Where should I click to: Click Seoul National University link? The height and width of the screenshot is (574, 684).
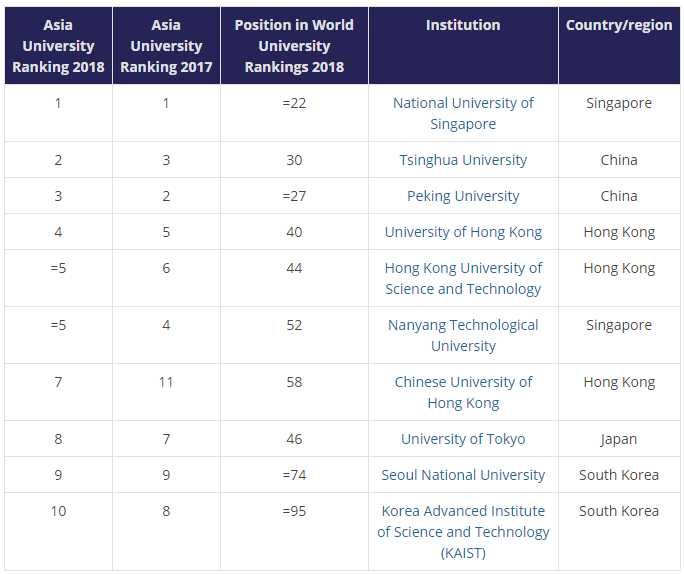(463, 475)
